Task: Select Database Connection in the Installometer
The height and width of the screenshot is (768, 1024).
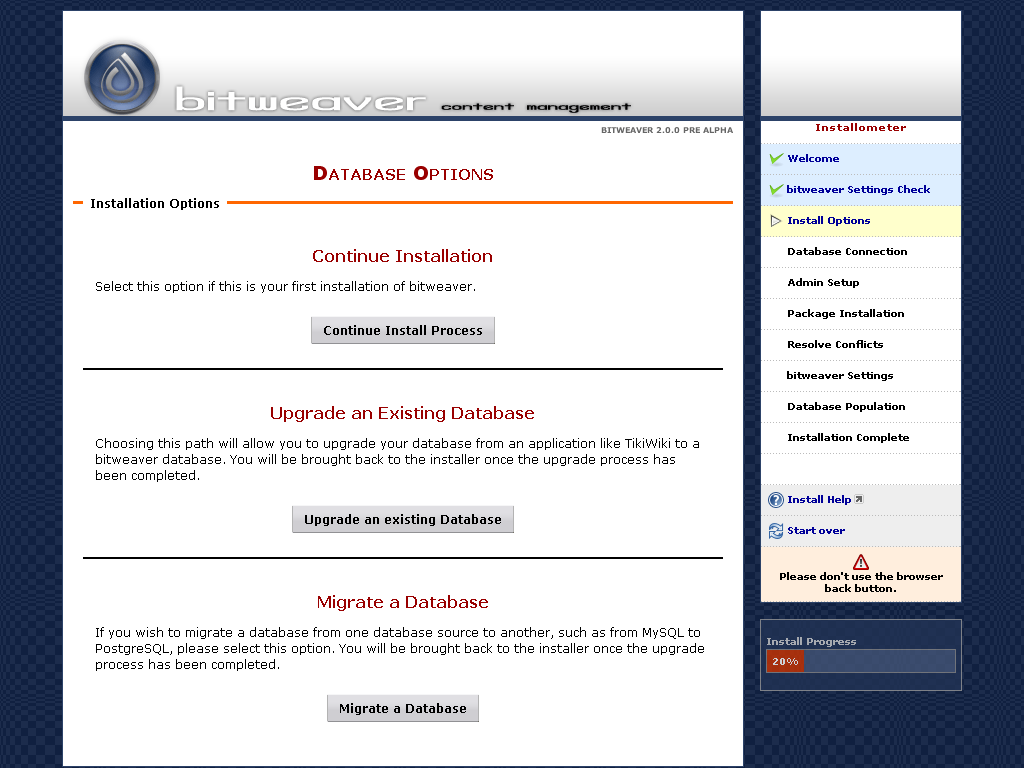Action: 847,251
